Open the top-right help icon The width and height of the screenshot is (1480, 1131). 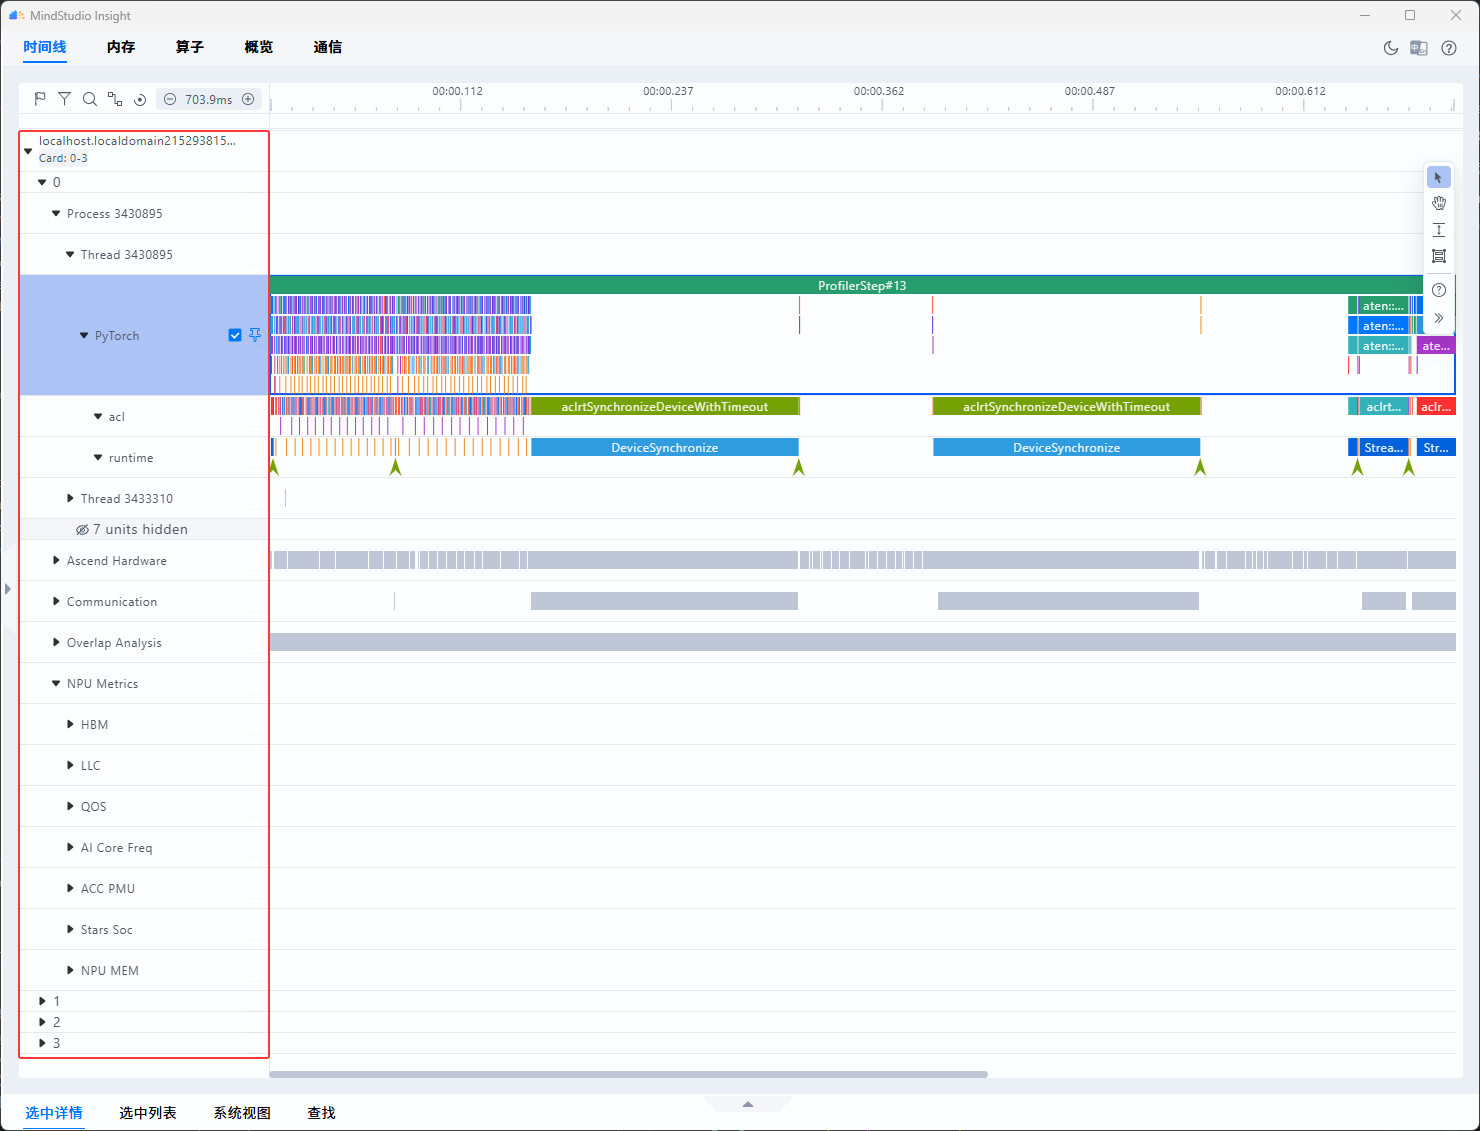(x=1449, y=48)
